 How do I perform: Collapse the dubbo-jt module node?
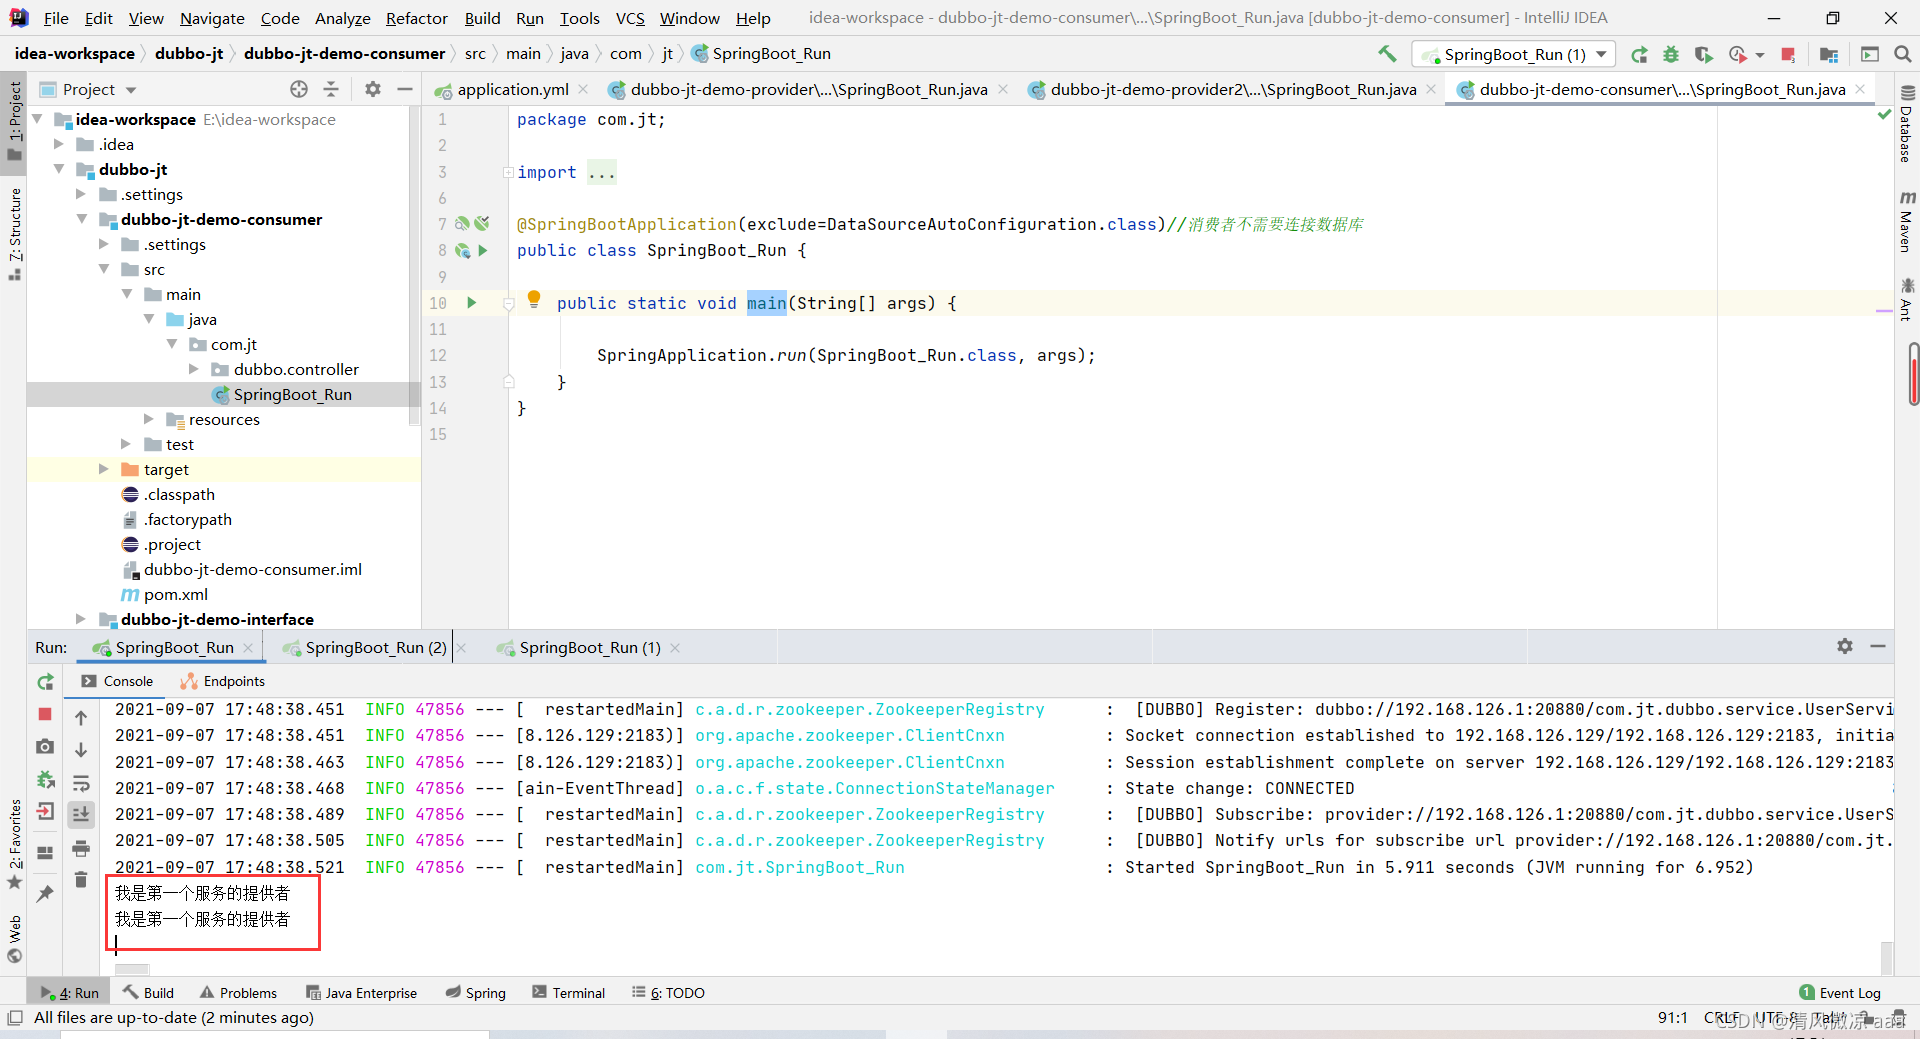click(x=59, y=169)
